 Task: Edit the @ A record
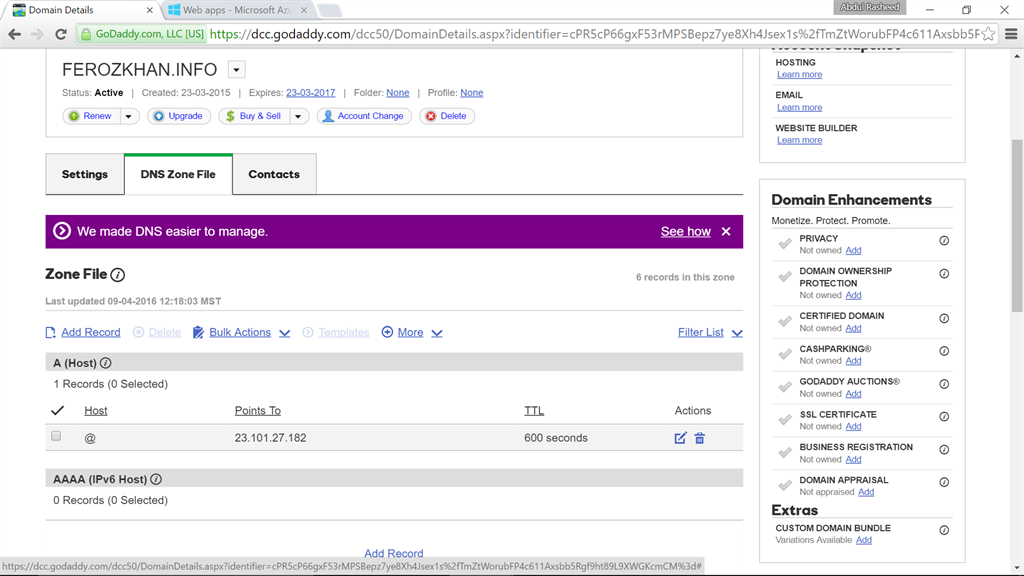[x=680, y=438]
